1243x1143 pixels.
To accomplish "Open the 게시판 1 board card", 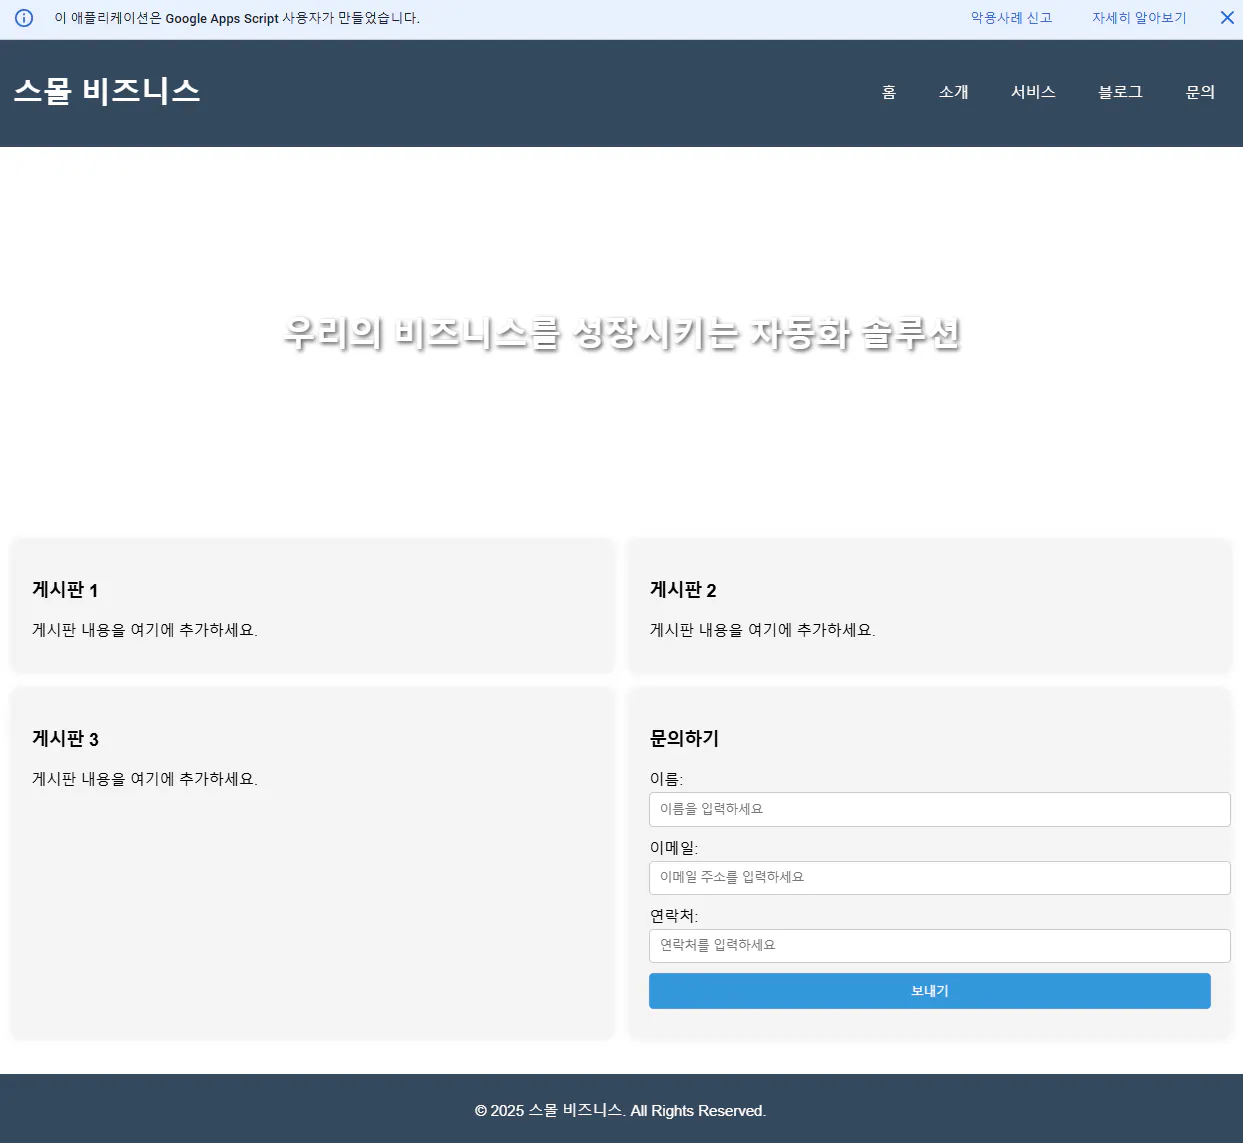I will (312, 605).
